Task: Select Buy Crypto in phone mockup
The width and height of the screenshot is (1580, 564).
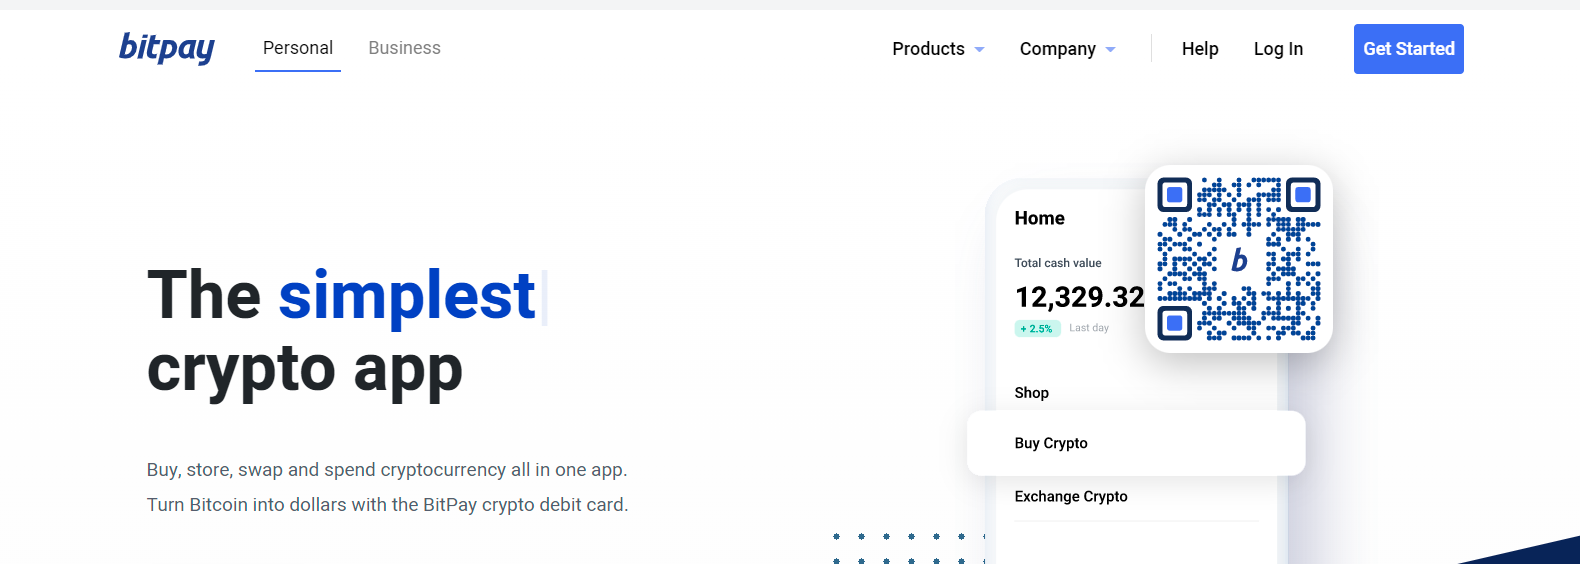Action: click(1136, 443)
